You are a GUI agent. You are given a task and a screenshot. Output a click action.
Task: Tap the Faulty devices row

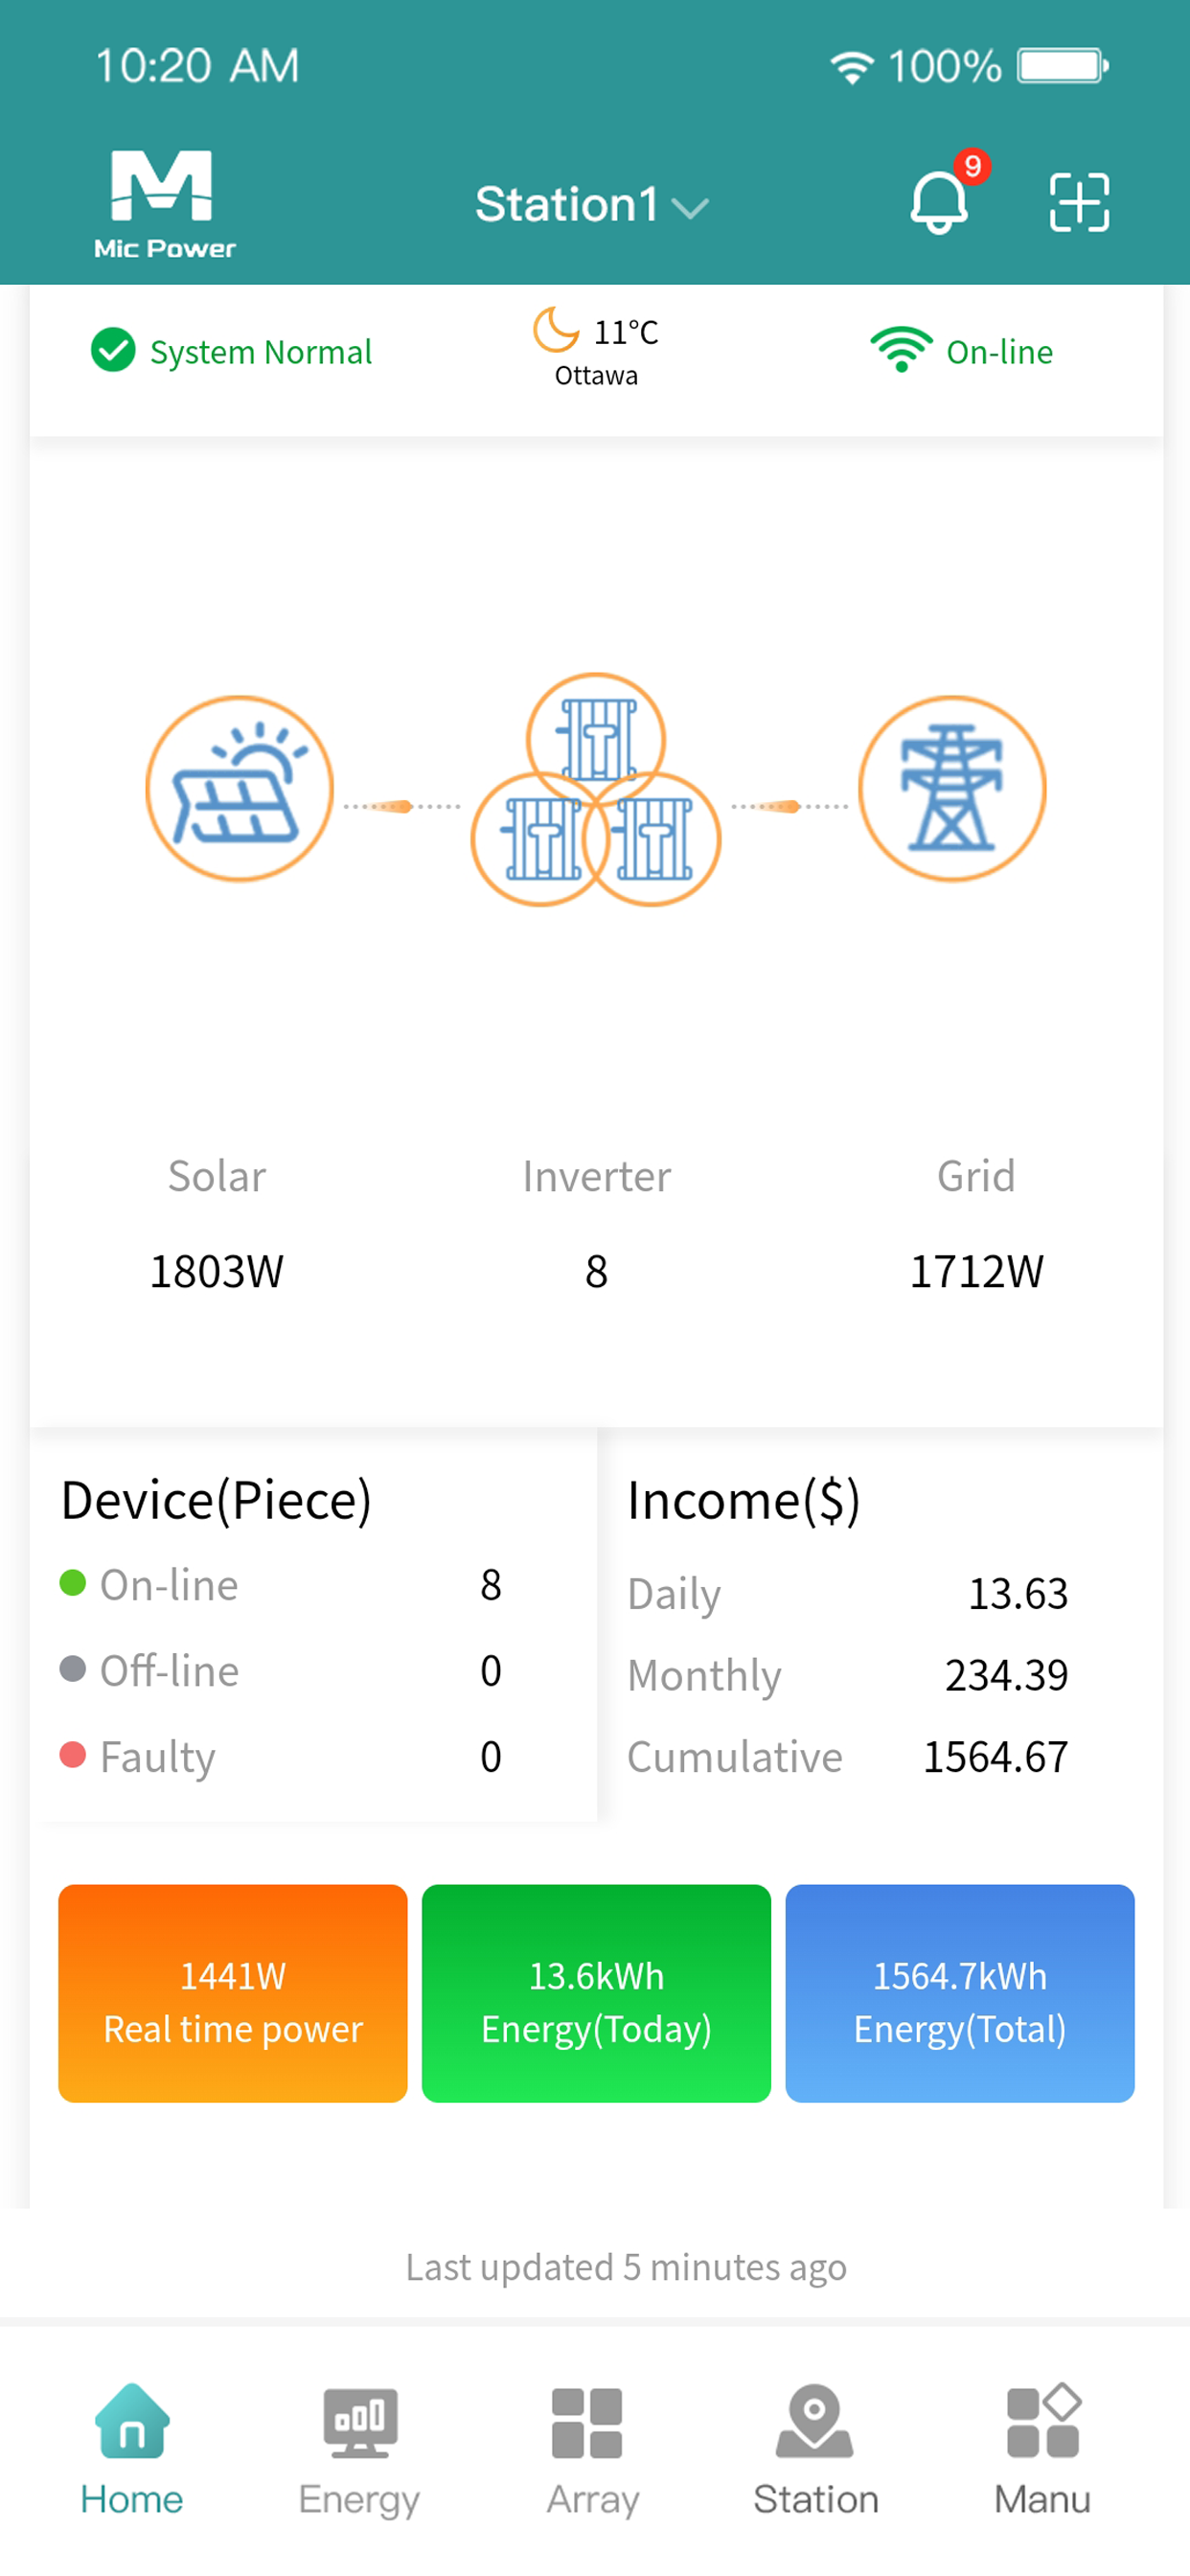(281, 1757)
